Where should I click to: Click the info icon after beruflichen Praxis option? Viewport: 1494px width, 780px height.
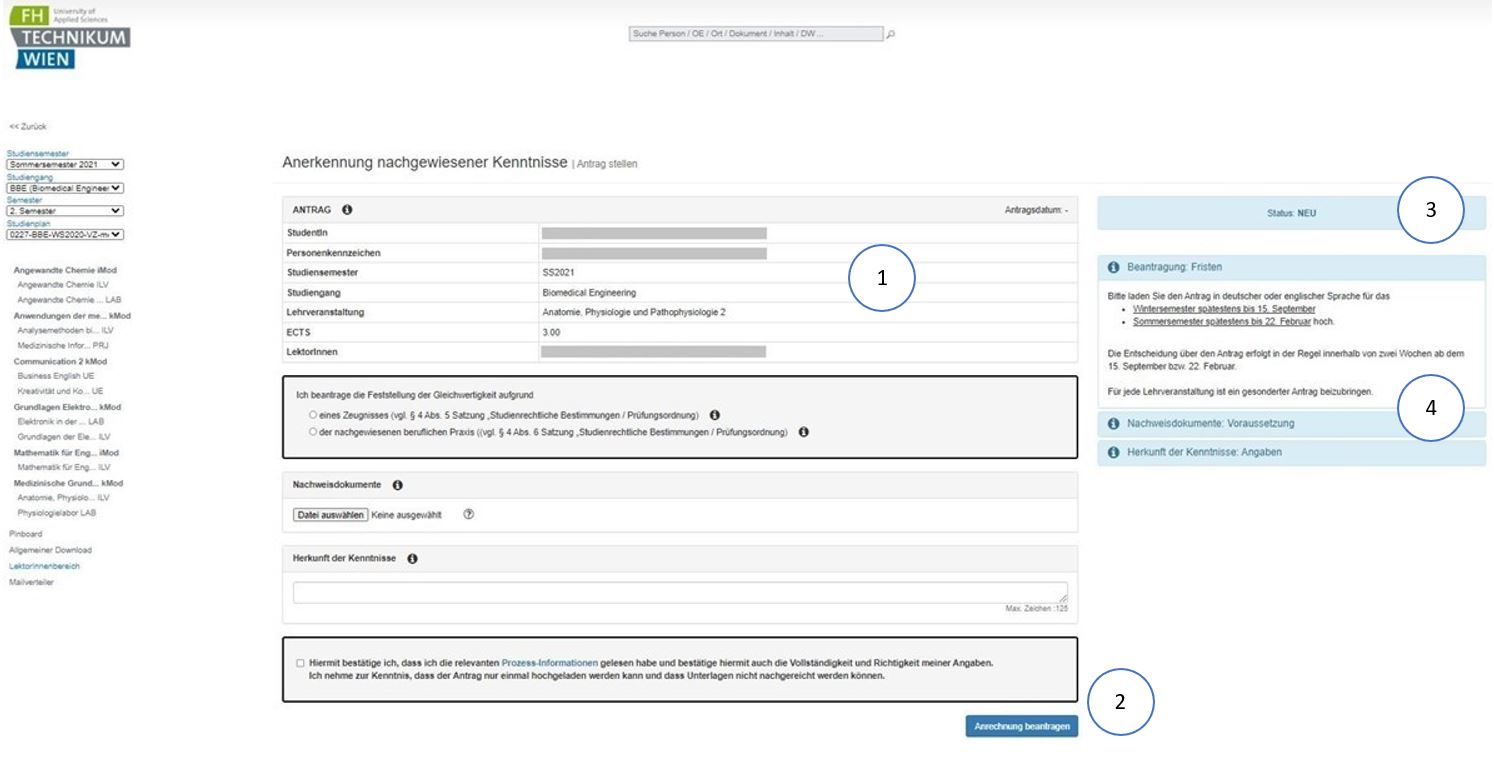(x=803, y=432)
